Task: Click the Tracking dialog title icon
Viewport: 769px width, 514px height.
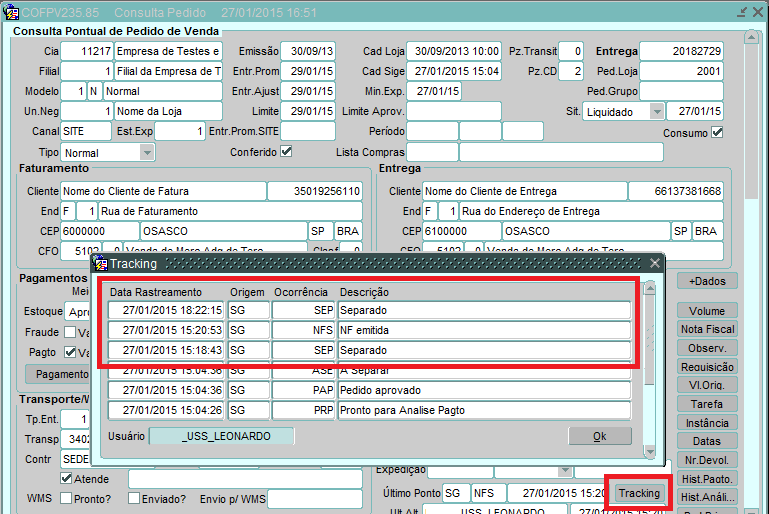Action: (100, 263)
